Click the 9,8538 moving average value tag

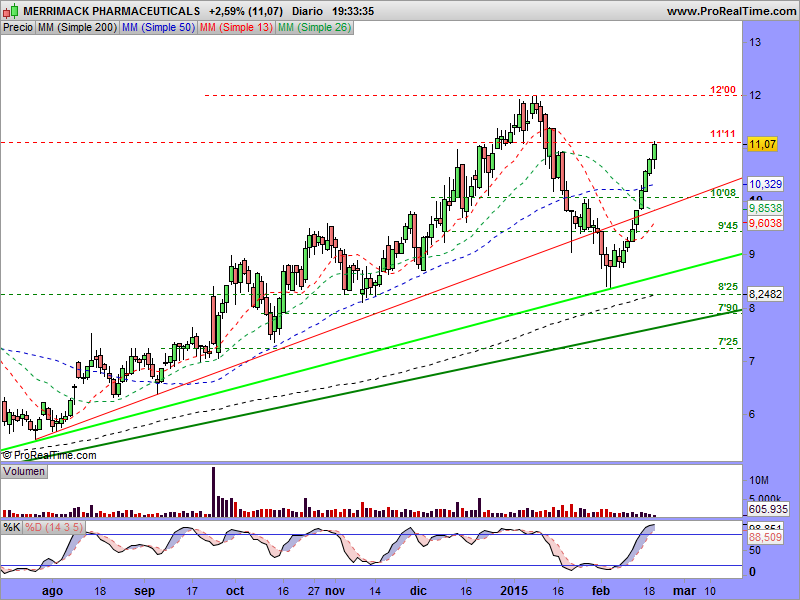coord(765,208)
